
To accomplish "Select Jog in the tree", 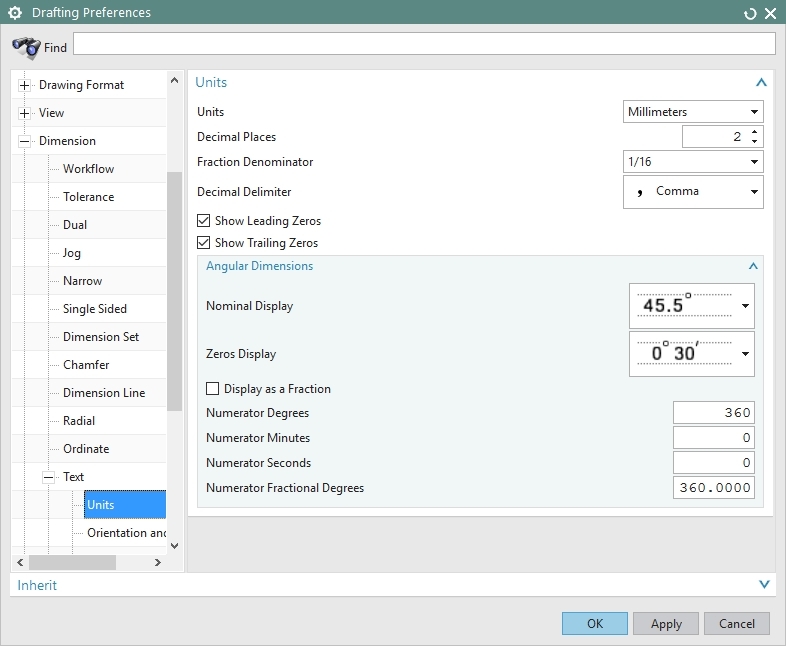I will [72, 253].
